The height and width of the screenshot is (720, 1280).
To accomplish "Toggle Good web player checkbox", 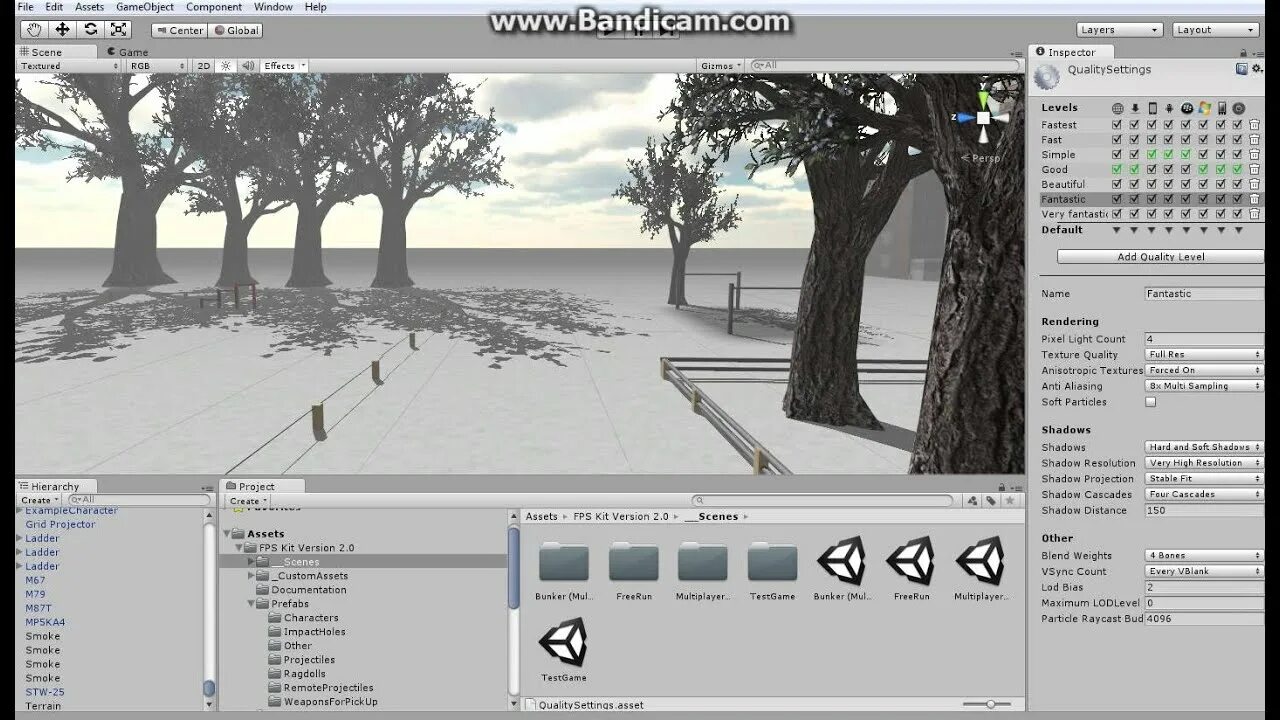I will click(x=1117, y=170).
